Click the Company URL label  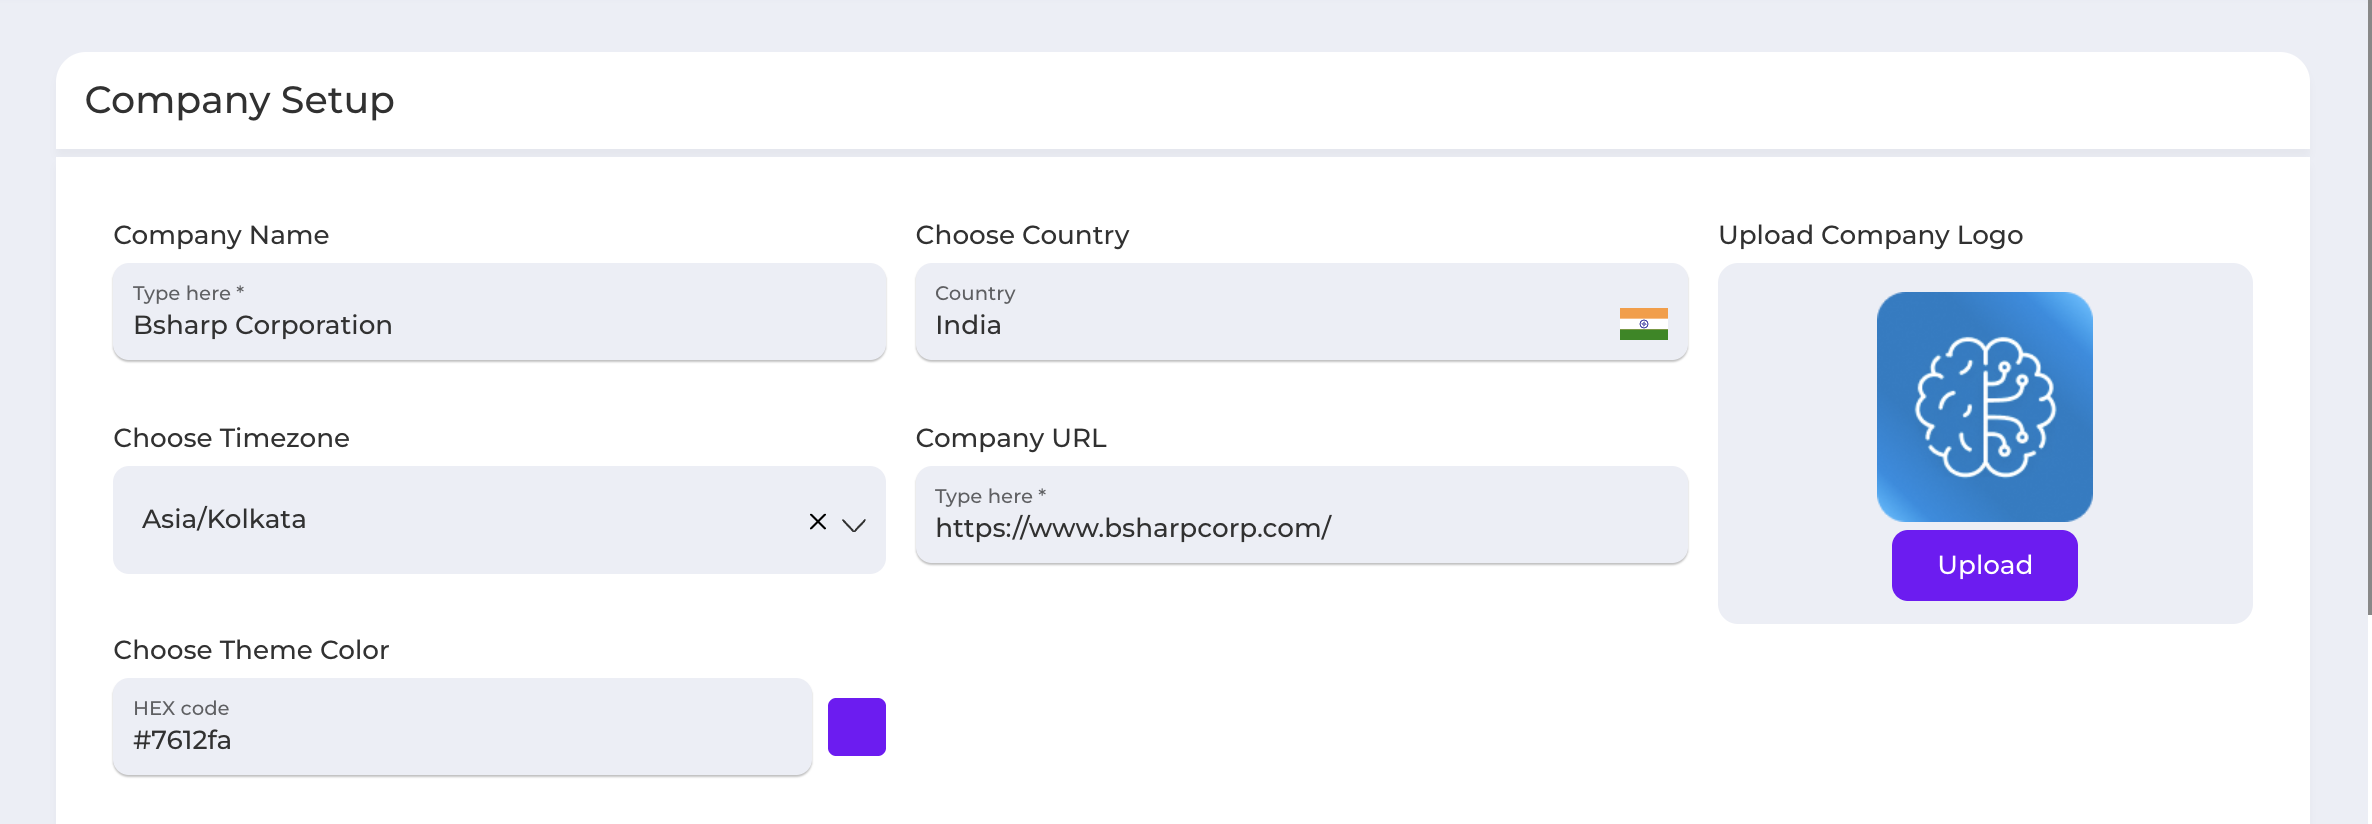pos(1010,438)
